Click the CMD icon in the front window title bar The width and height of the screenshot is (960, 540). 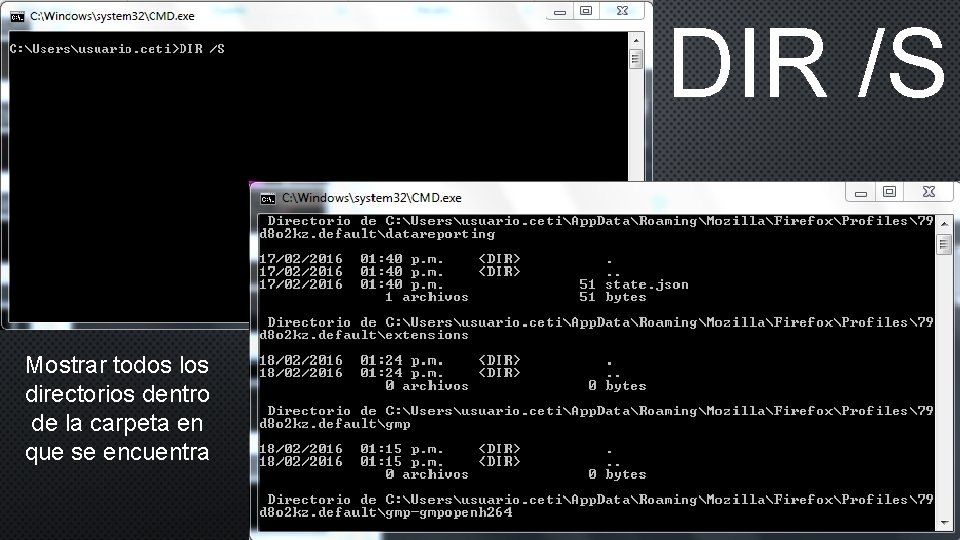(x=268, y=198)
